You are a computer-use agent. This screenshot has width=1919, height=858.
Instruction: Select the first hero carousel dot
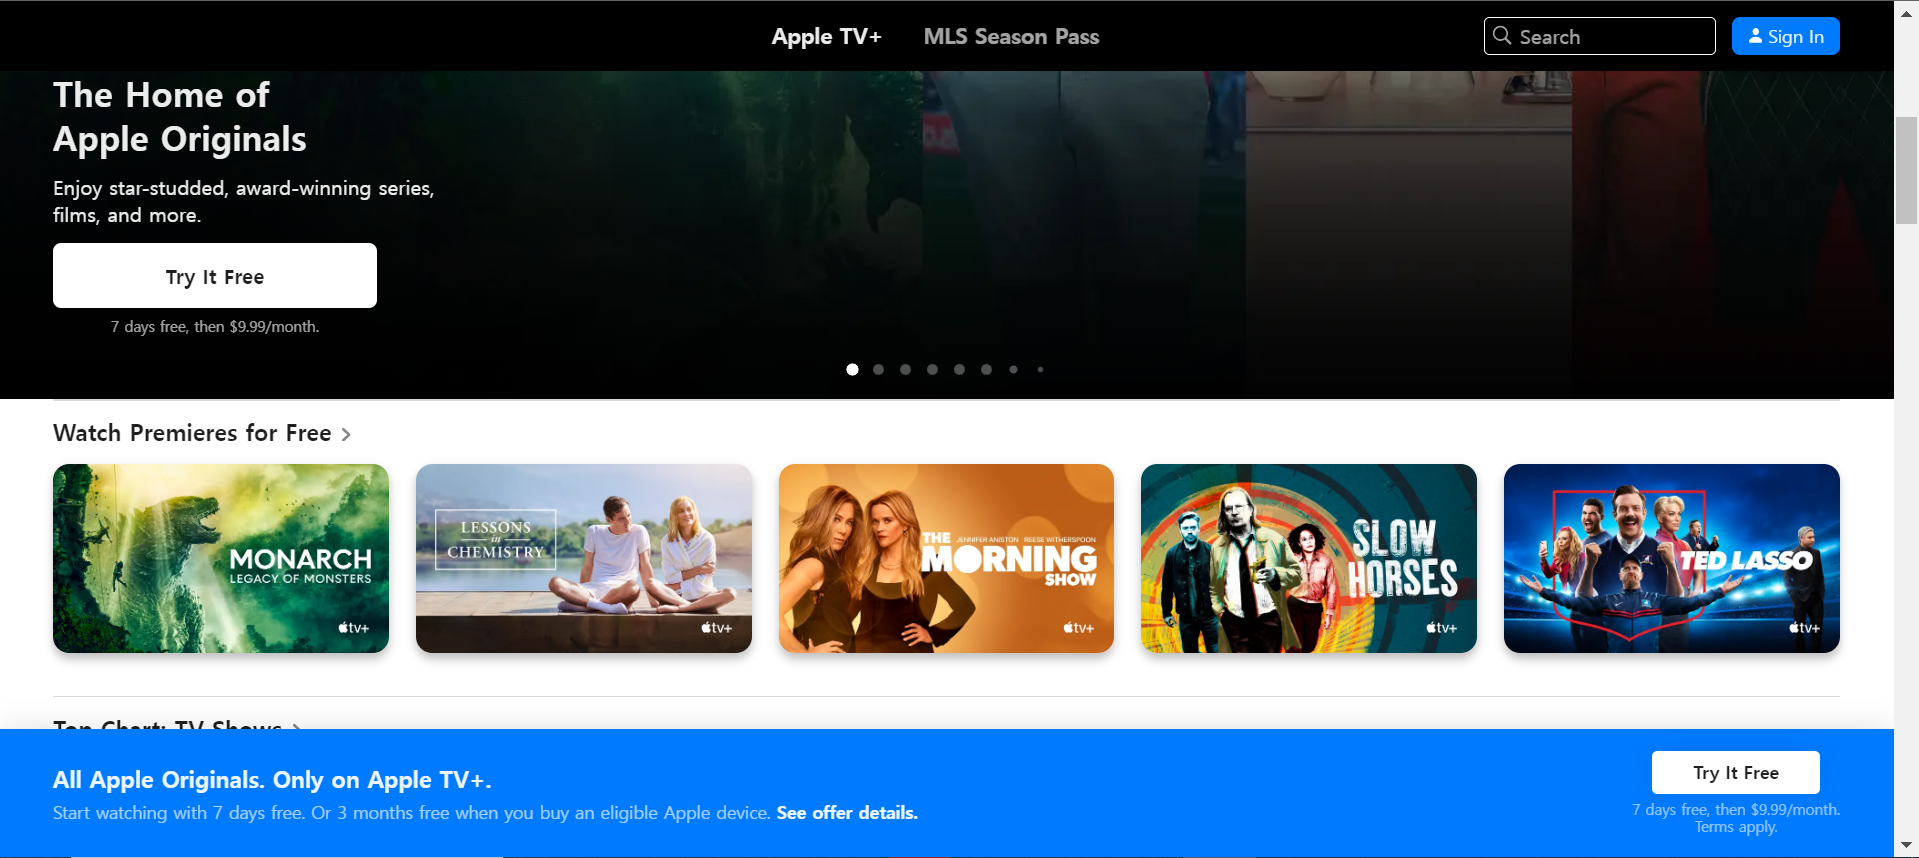tap(852, 370)
